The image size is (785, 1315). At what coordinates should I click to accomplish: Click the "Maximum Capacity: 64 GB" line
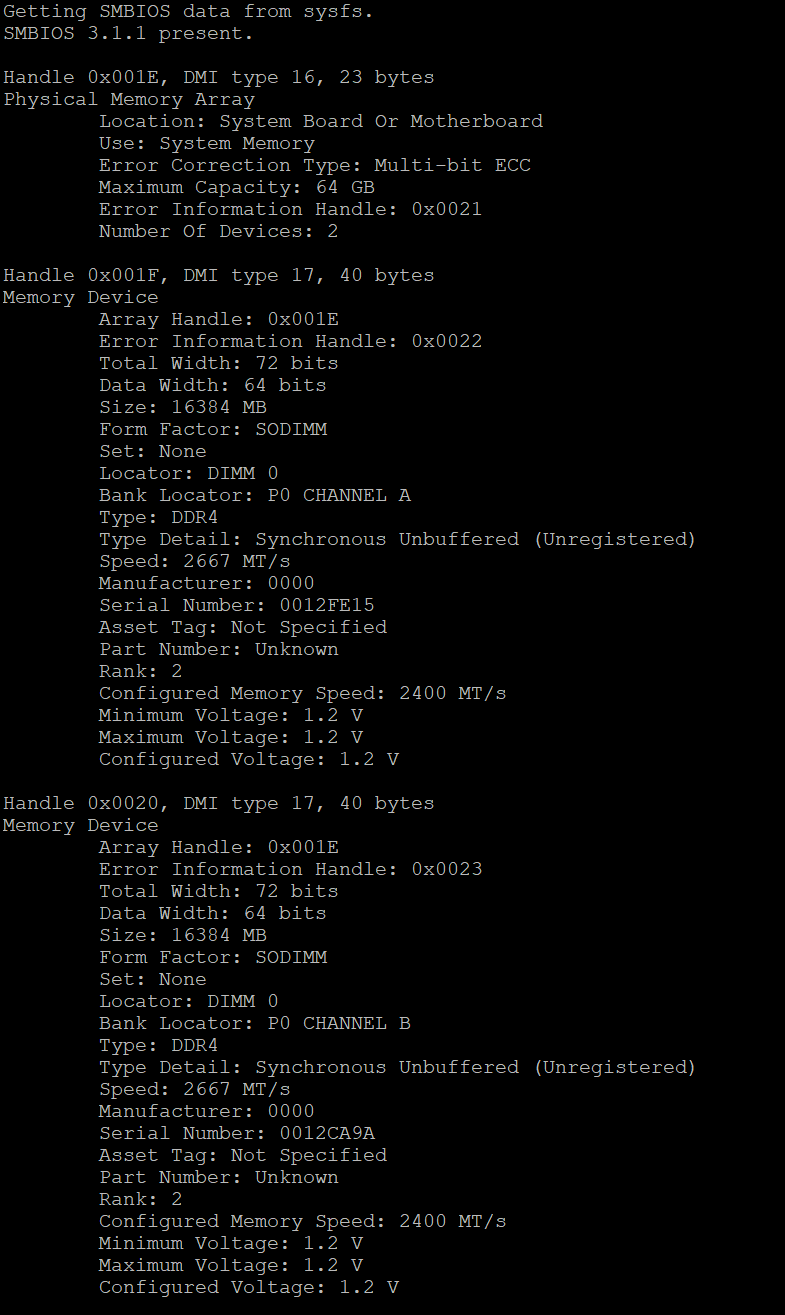(x=236, y=187)
